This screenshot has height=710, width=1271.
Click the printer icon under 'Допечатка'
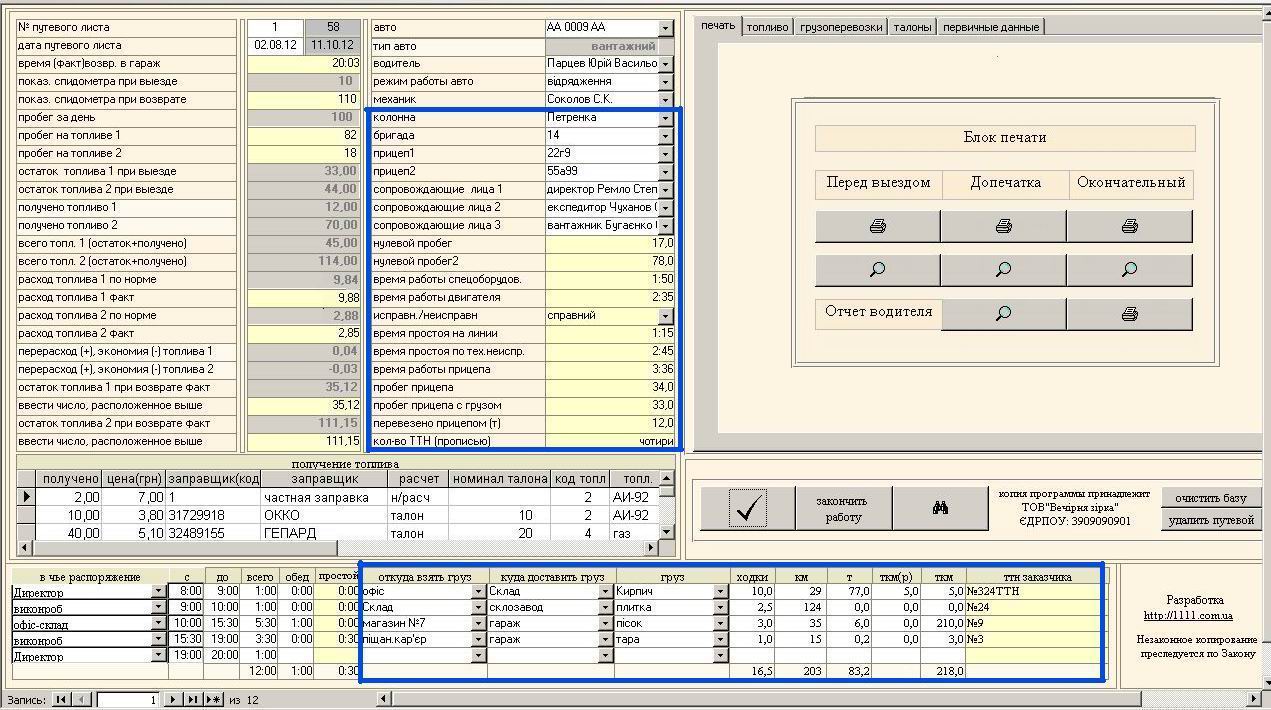(x=1003, y=226)
